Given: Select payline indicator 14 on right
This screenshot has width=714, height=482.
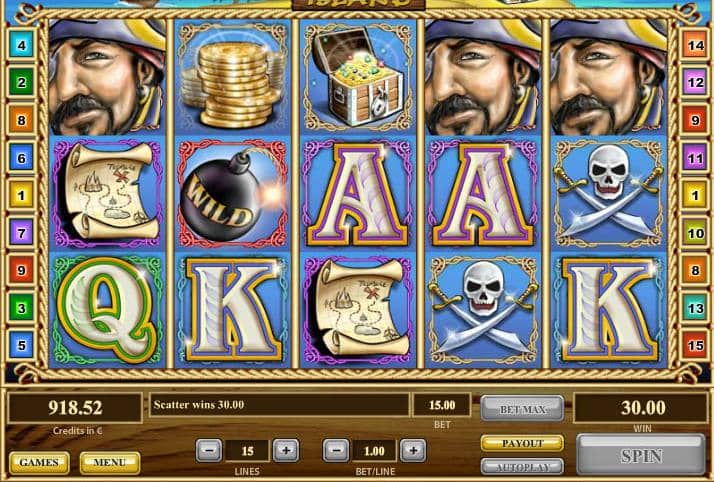Looking at the screenshot, I should 694,45.
